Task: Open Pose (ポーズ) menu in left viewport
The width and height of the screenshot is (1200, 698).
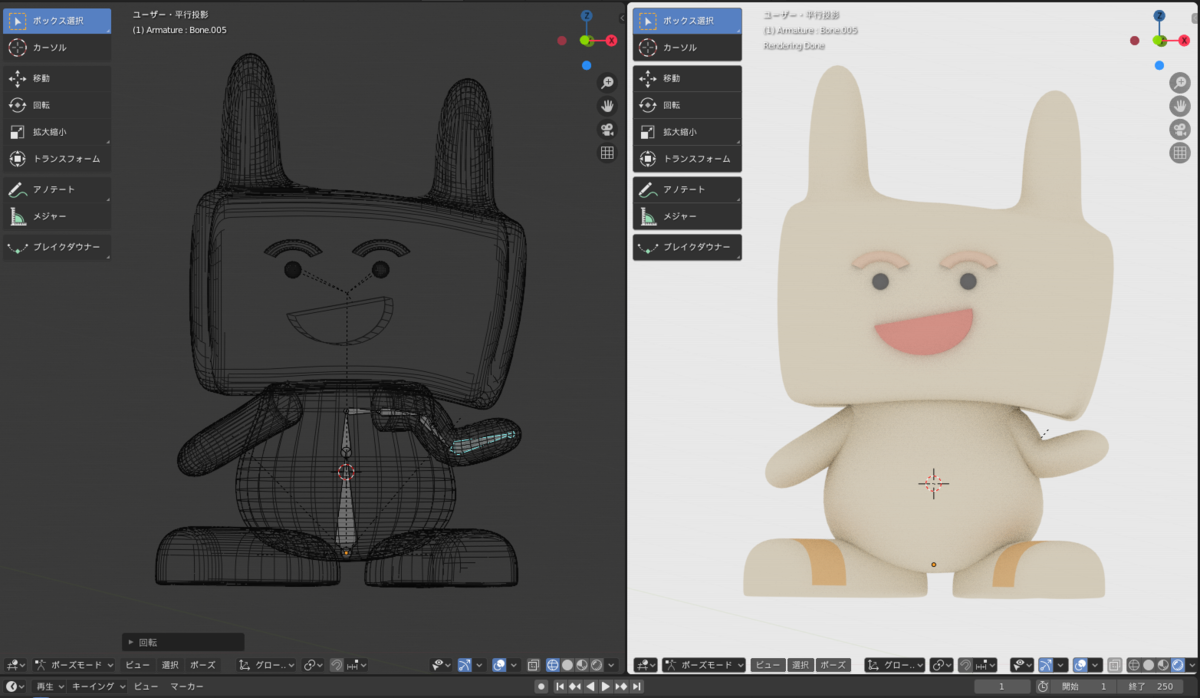Action: [x=202, y=665]
